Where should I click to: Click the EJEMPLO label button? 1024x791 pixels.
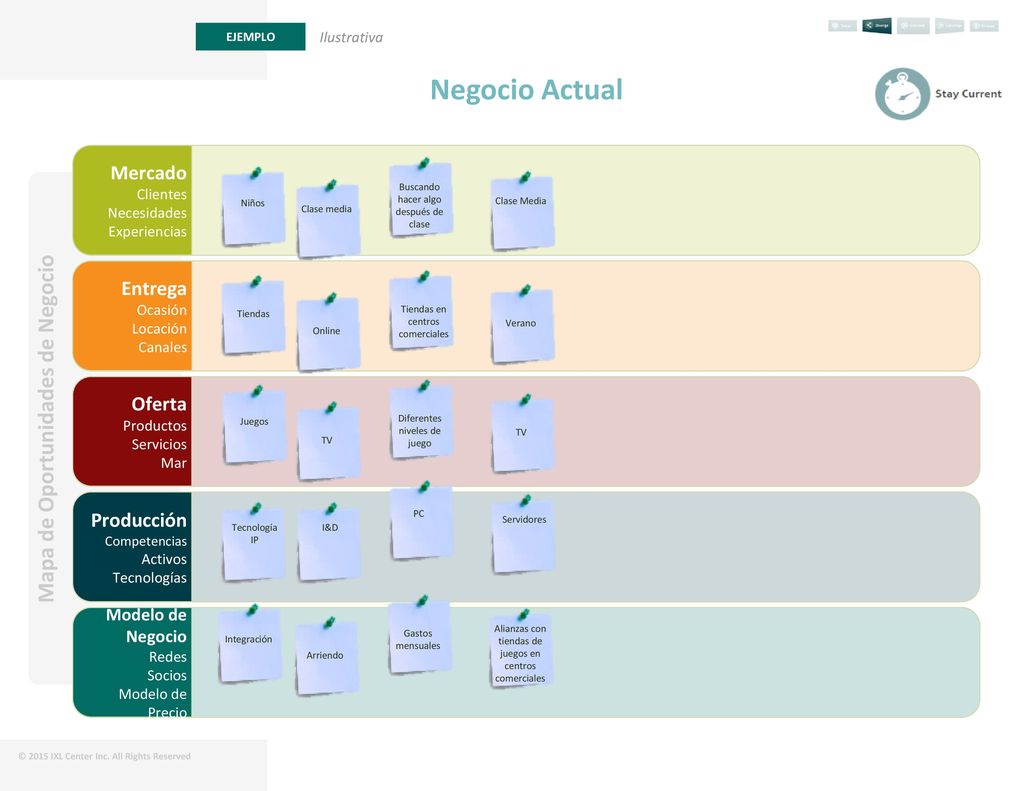pos(250,37)
